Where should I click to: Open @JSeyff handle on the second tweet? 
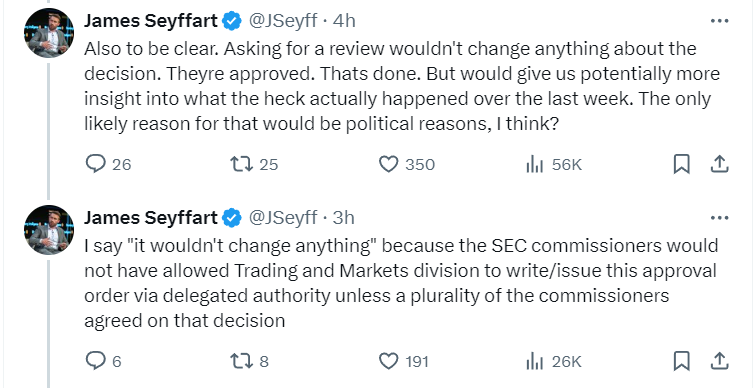[x=283, y=218]
